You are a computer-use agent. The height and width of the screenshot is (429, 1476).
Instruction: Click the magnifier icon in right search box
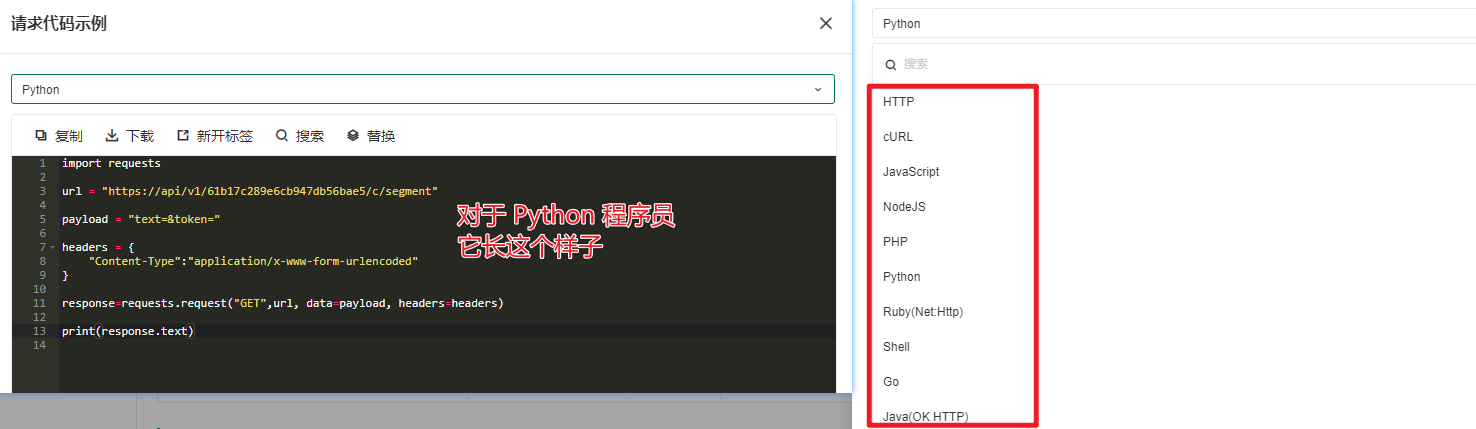890,64
